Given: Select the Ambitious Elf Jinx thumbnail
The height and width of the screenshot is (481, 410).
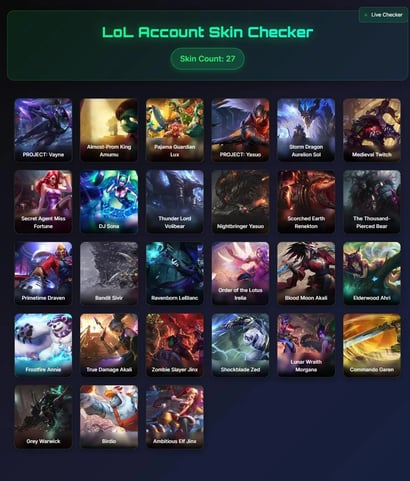Looking at the screenshot, I should pos(175,416).
